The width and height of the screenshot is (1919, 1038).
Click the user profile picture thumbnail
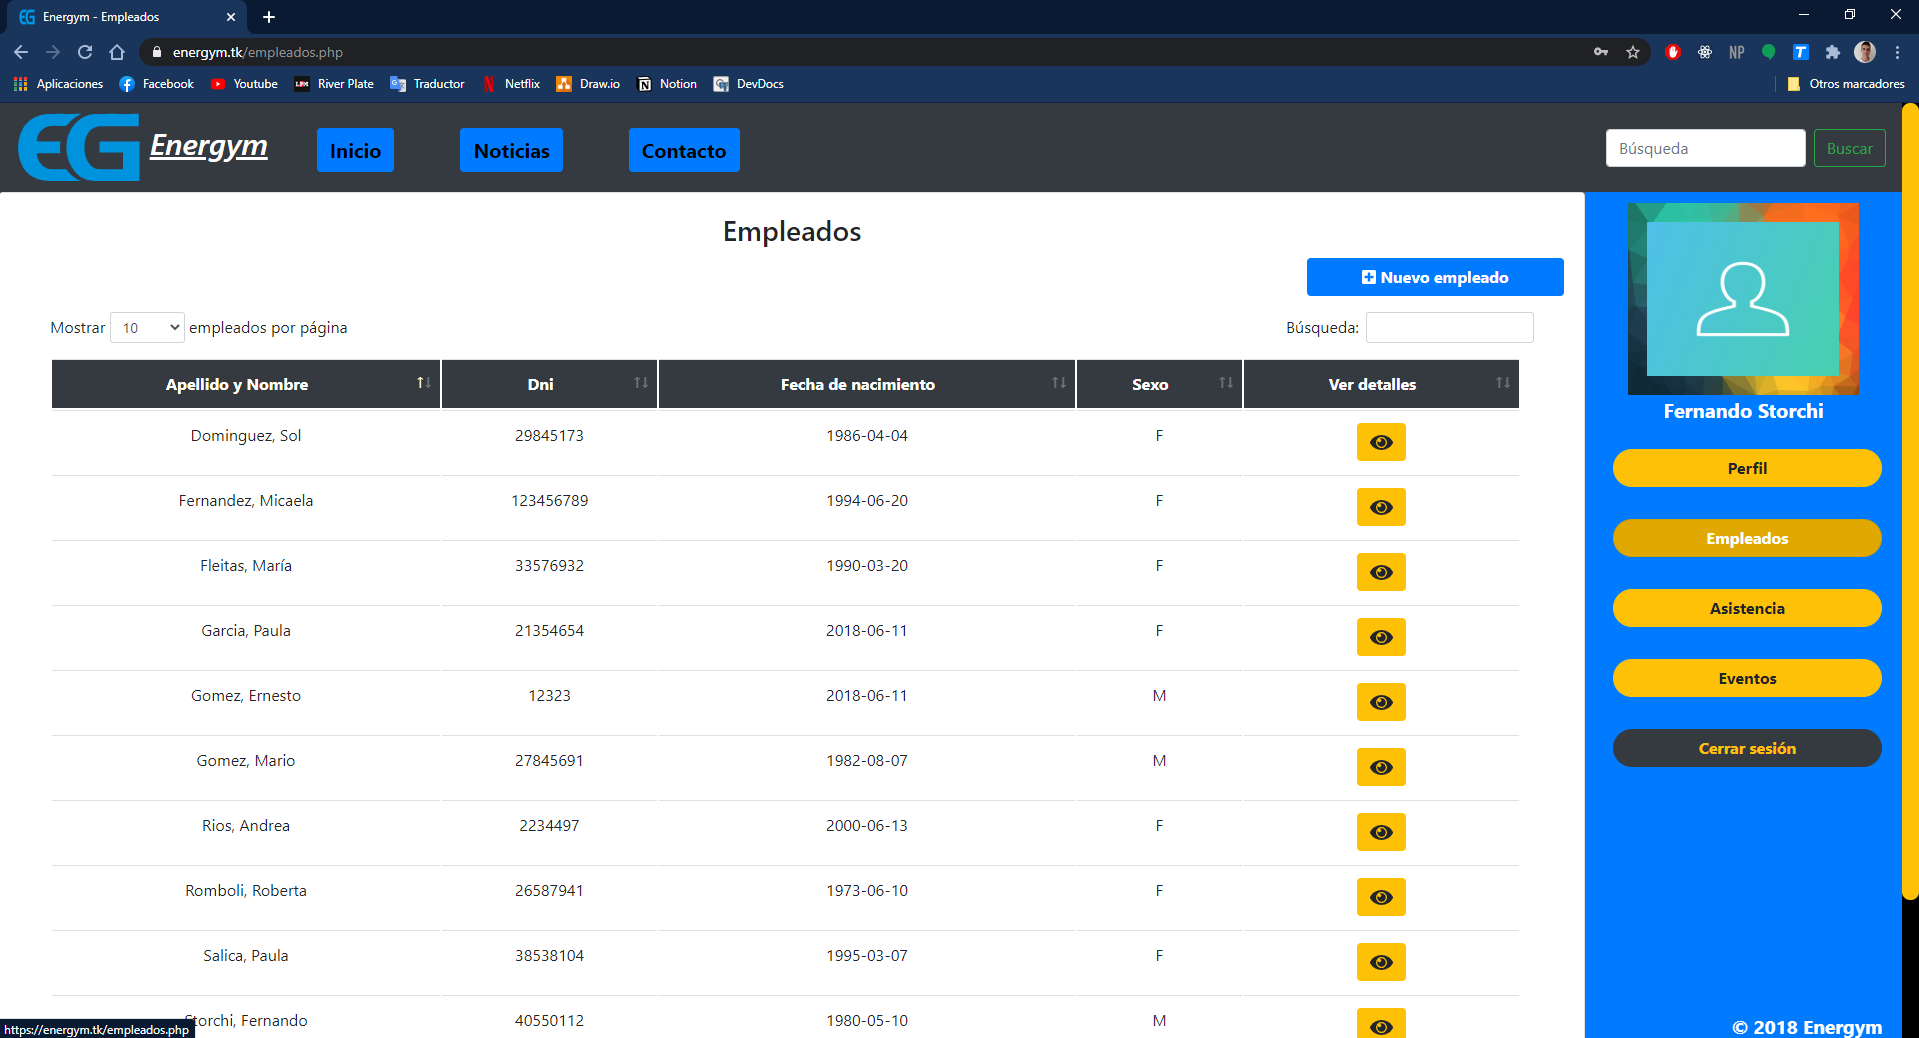click(1743, 299)
